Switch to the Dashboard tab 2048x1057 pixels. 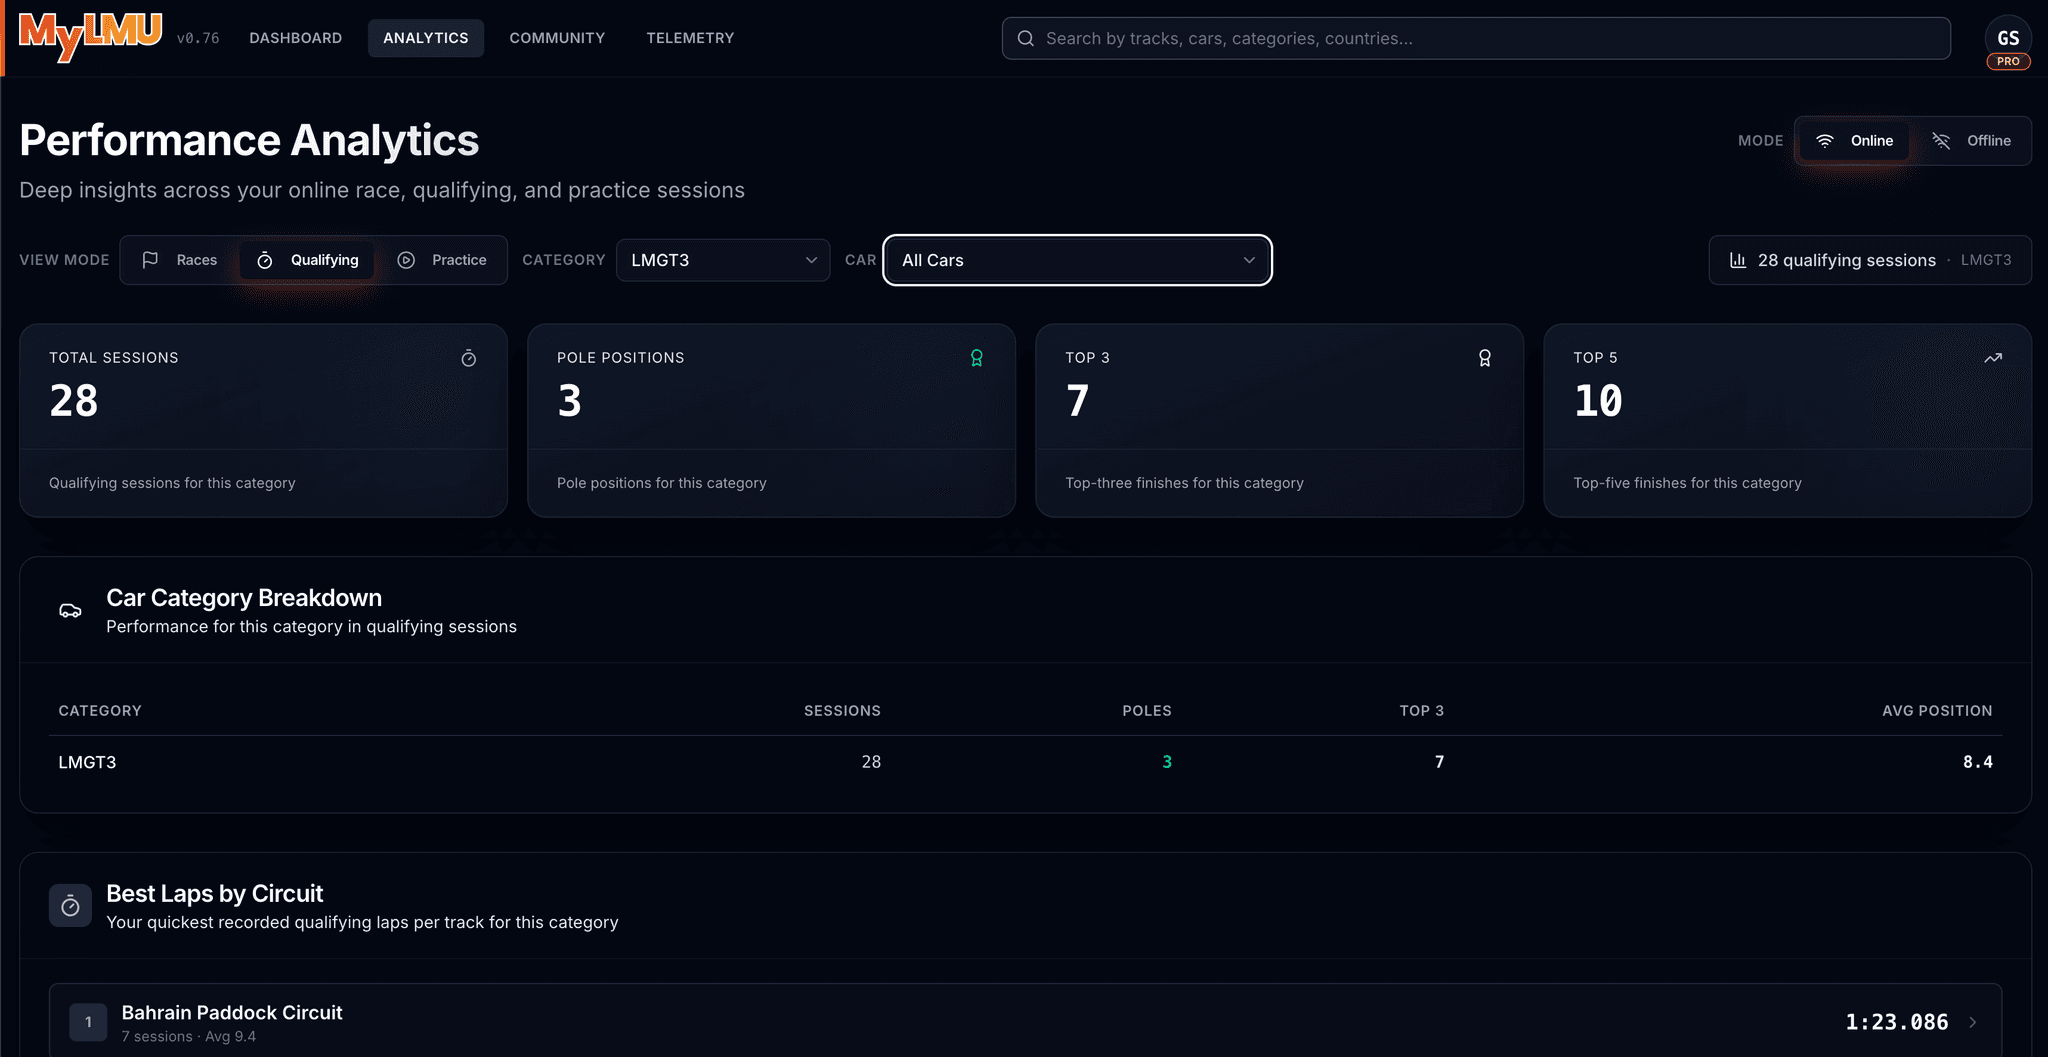(296, 38)
